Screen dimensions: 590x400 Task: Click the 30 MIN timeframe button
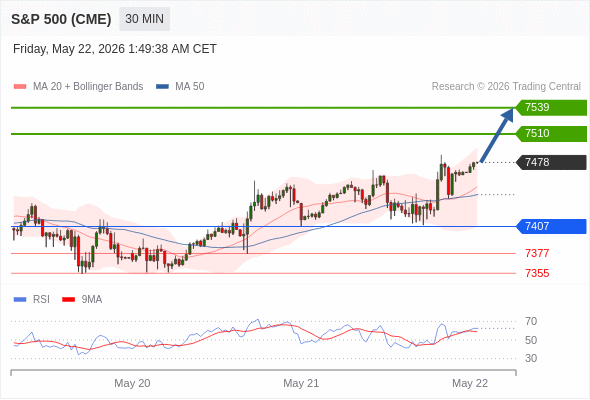click(144, 19)
